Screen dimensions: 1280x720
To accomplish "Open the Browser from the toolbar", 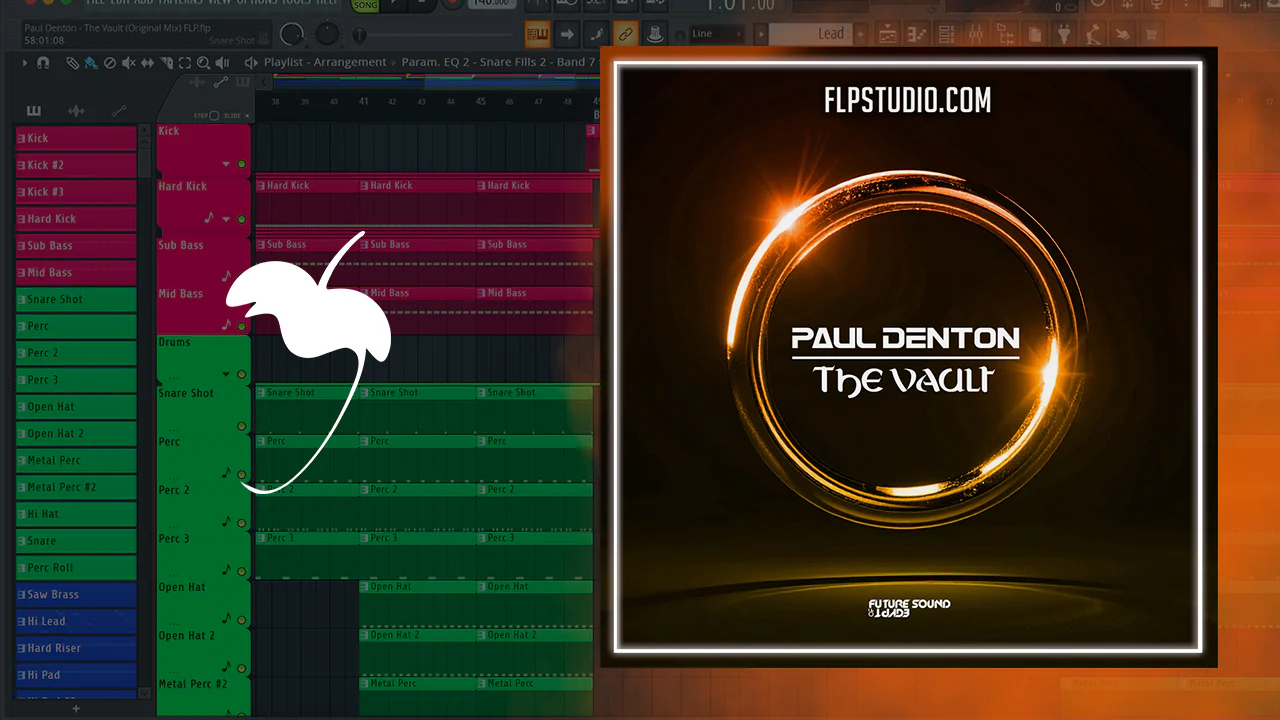I will (1007, 35).
